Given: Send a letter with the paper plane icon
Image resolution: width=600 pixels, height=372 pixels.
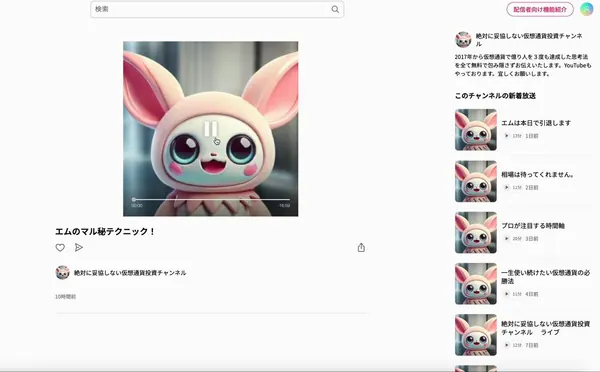Looking at the screenshot, I should click(x=78, y=248).
